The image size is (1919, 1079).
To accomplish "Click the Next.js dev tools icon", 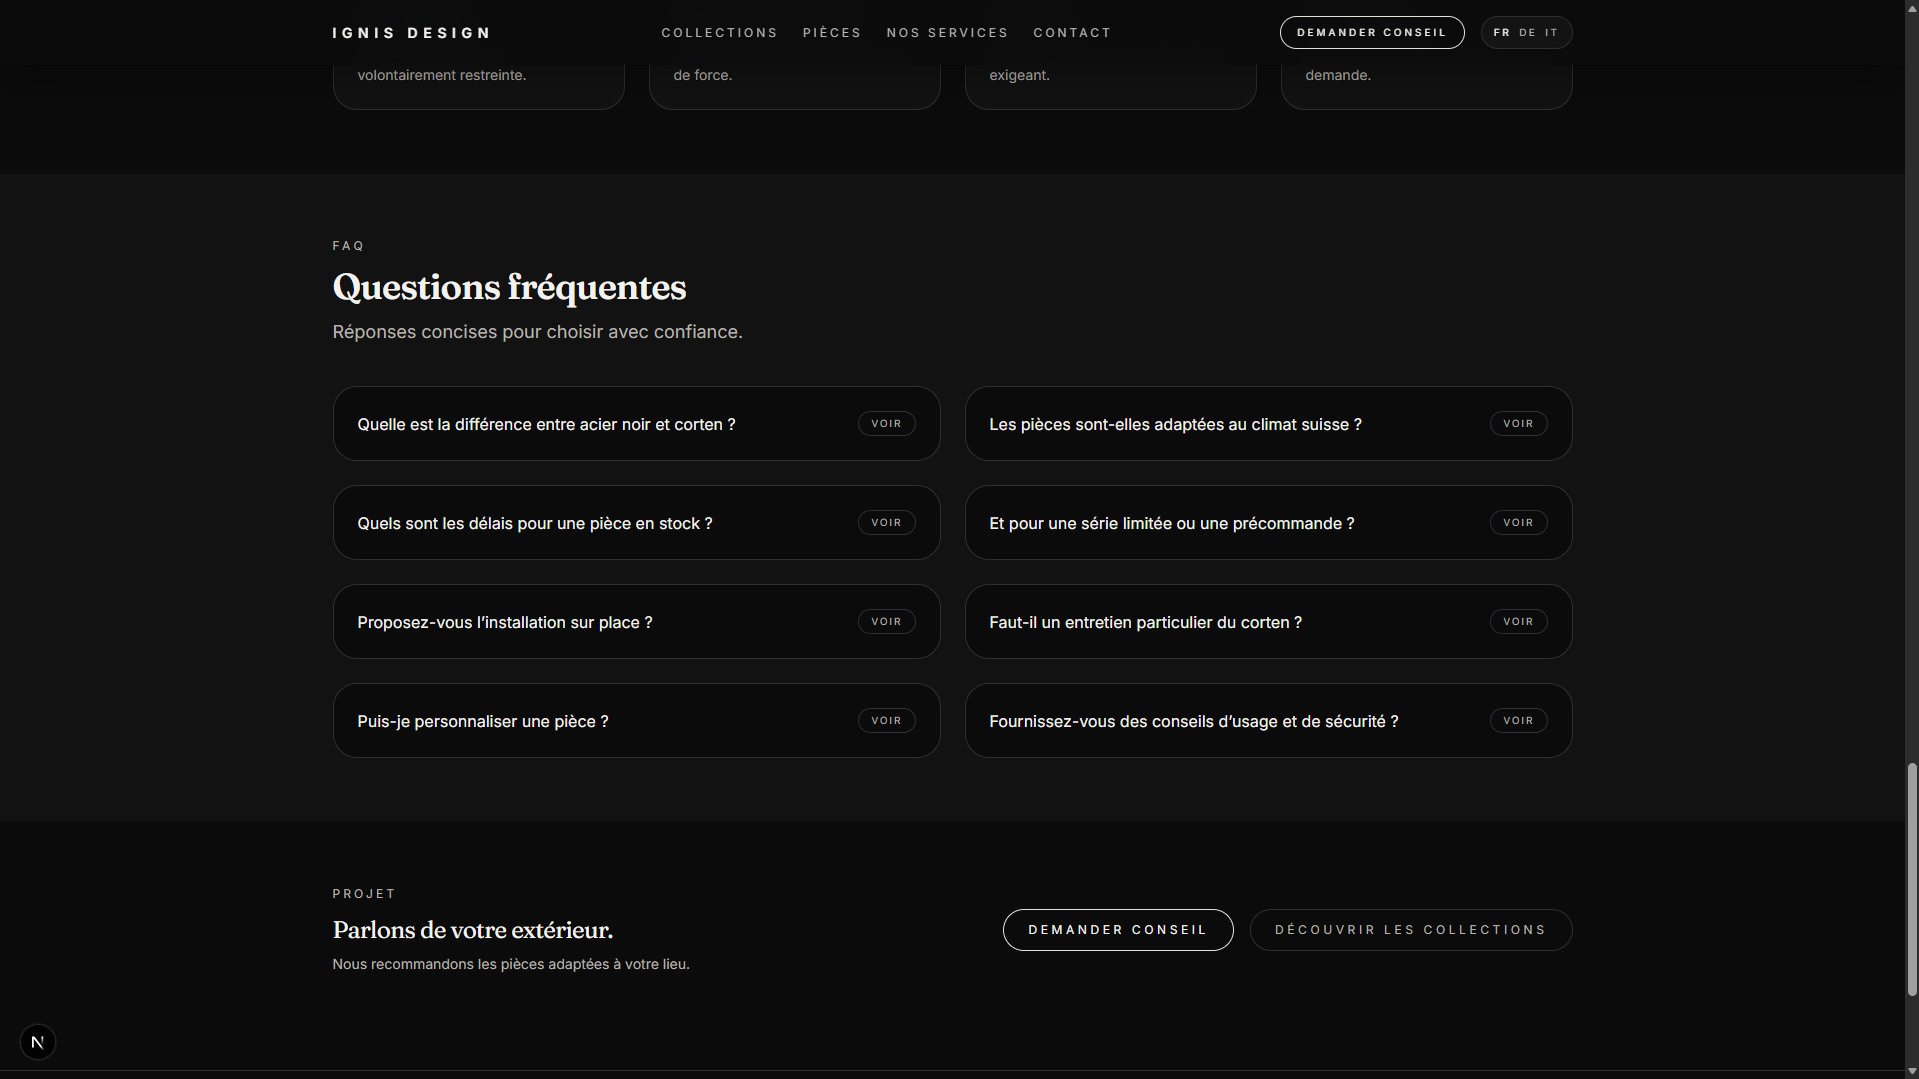I will click(38, 1042).
